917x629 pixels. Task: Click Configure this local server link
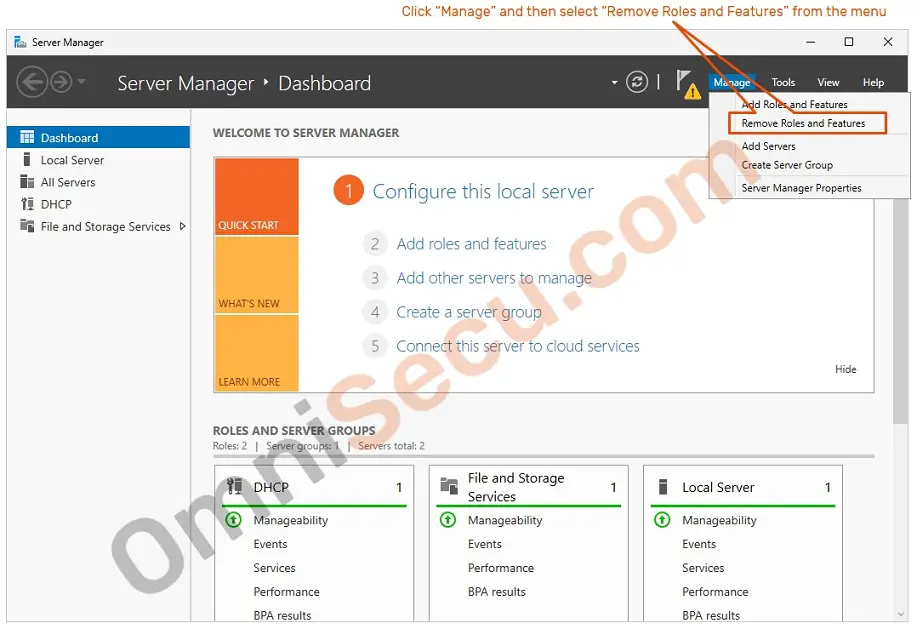pyautogui.click(x=483, y=192)
